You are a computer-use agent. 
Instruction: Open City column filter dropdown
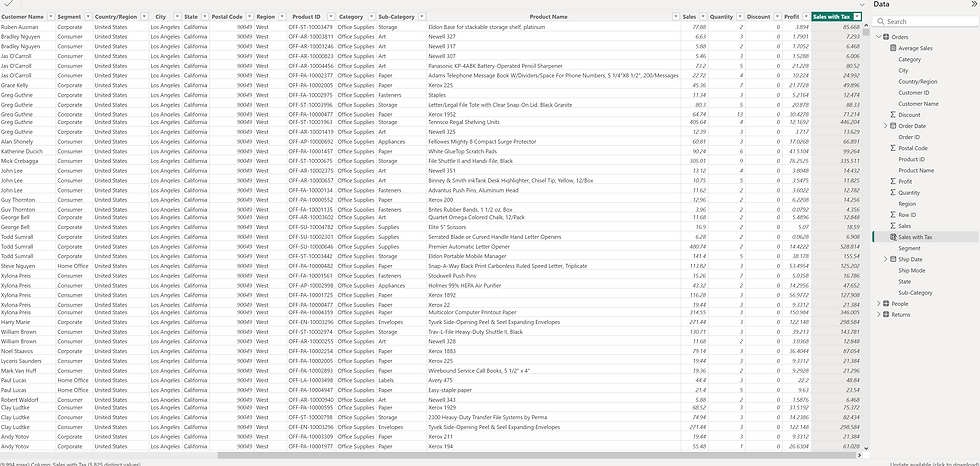click(178, 17)
